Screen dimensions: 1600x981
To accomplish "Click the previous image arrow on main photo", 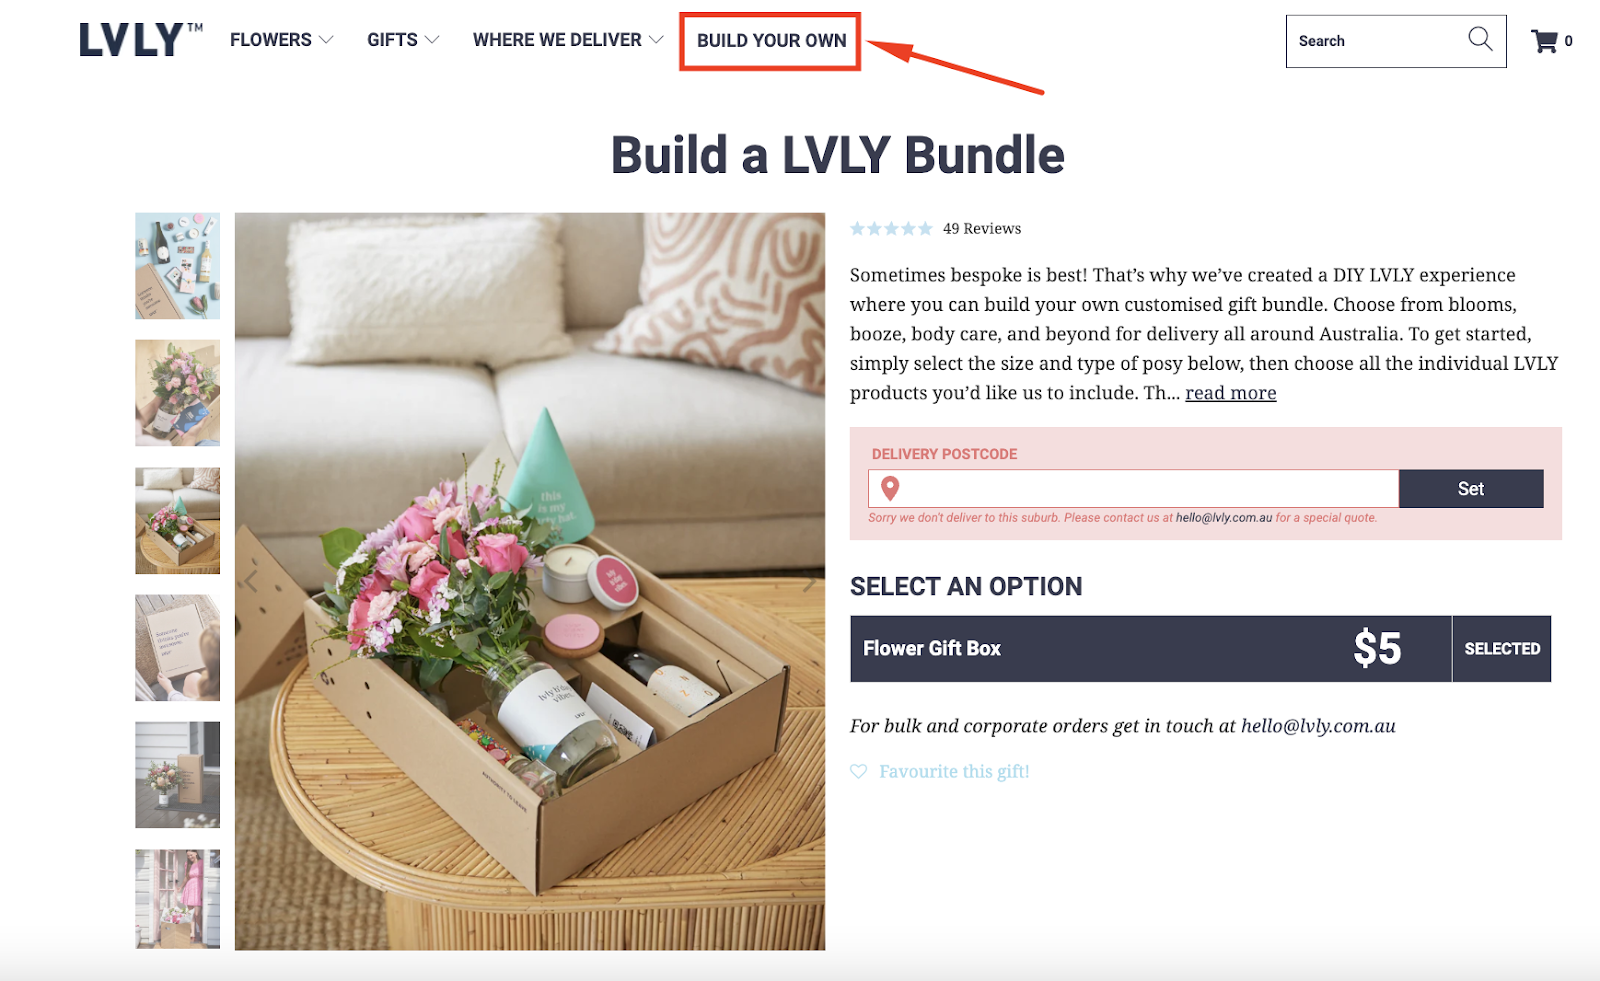I will point(252,581).
